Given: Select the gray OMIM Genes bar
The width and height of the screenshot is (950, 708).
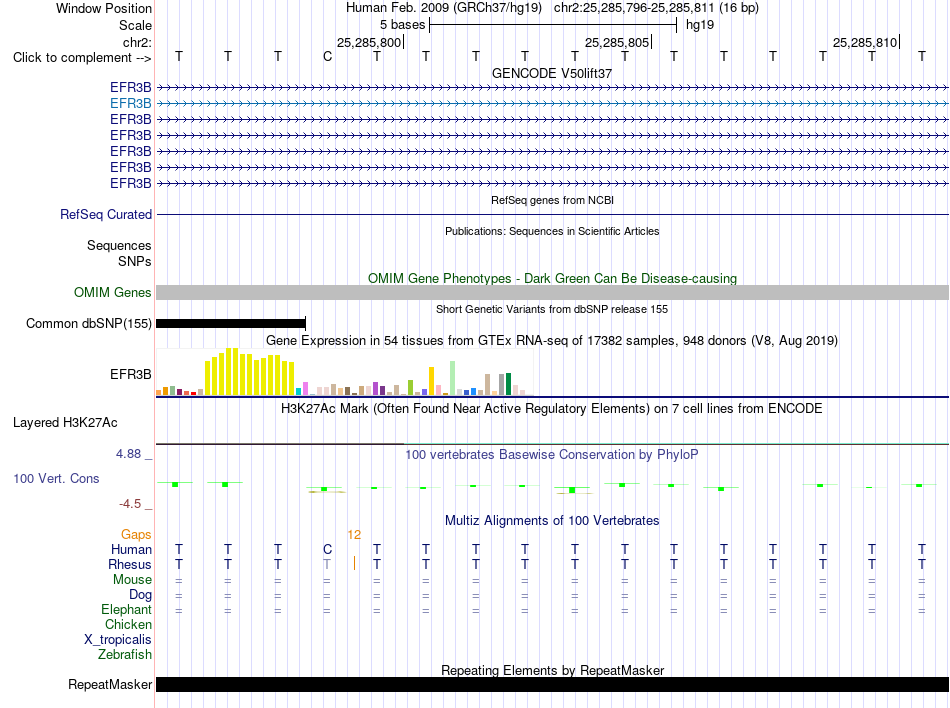Looking at the screenshot, I should [552, 293].
